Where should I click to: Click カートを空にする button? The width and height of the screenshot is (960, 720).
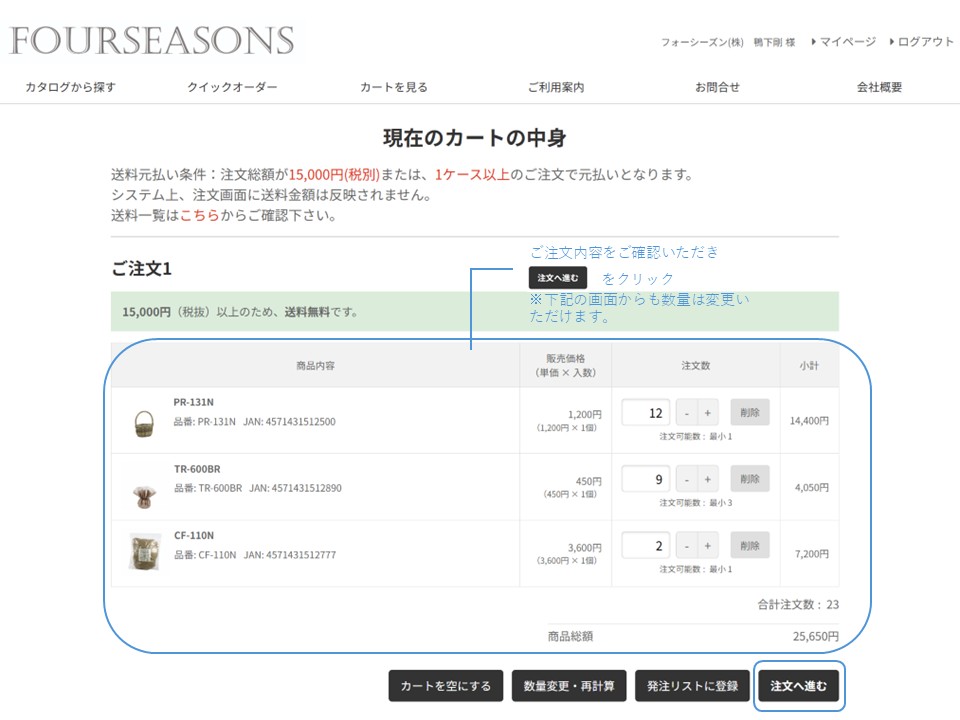(445, 686)
